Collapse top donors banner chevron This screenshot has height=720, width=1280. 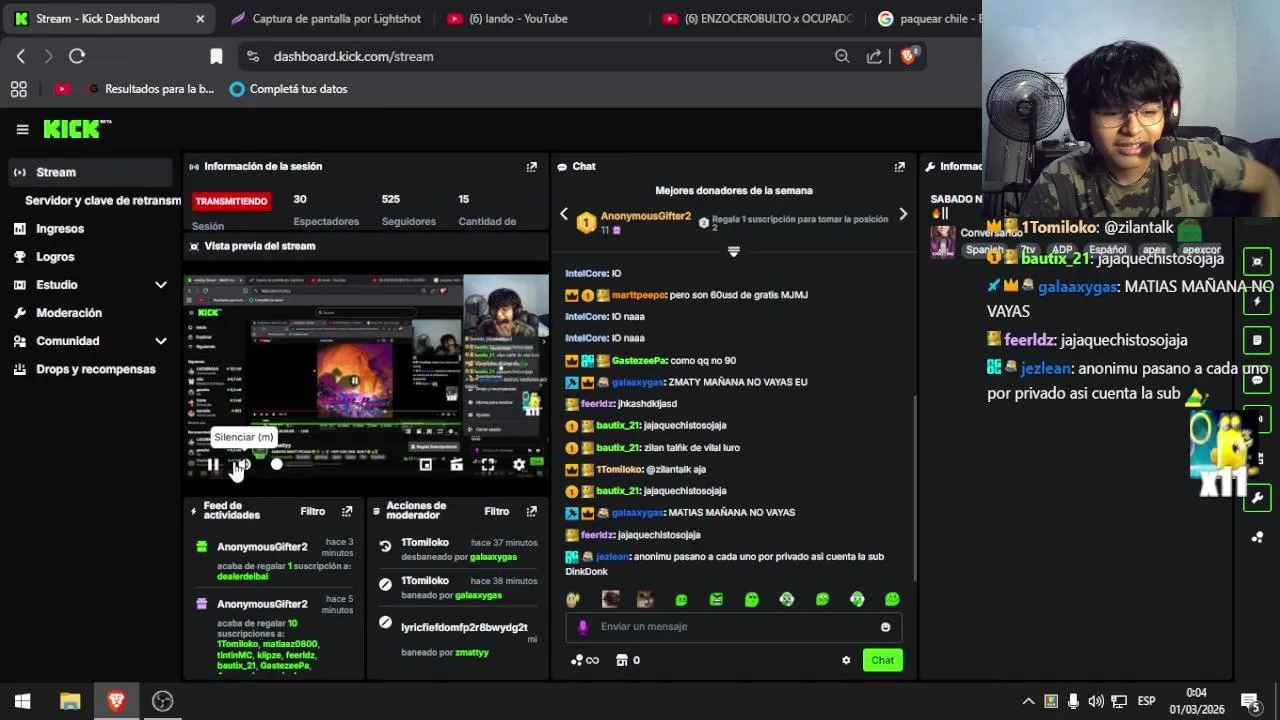(733, 251)
